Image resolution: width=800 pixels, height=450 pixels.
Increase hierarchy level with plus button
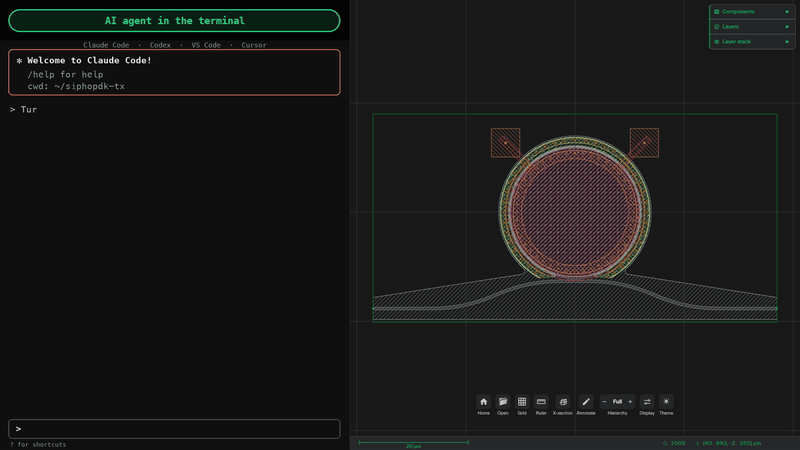click(x=630, y=402)
